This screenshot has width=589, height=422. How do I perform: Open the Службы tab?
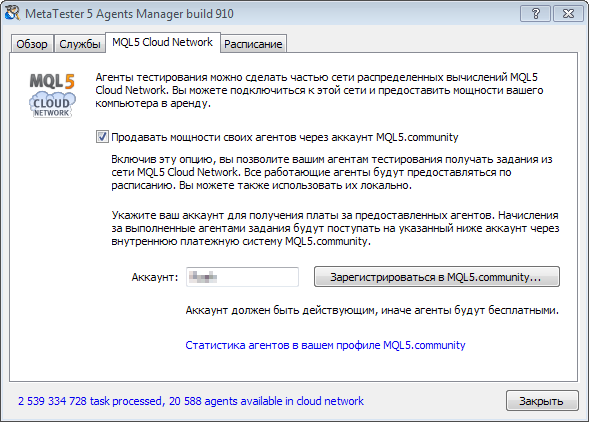tap(80, 44)
